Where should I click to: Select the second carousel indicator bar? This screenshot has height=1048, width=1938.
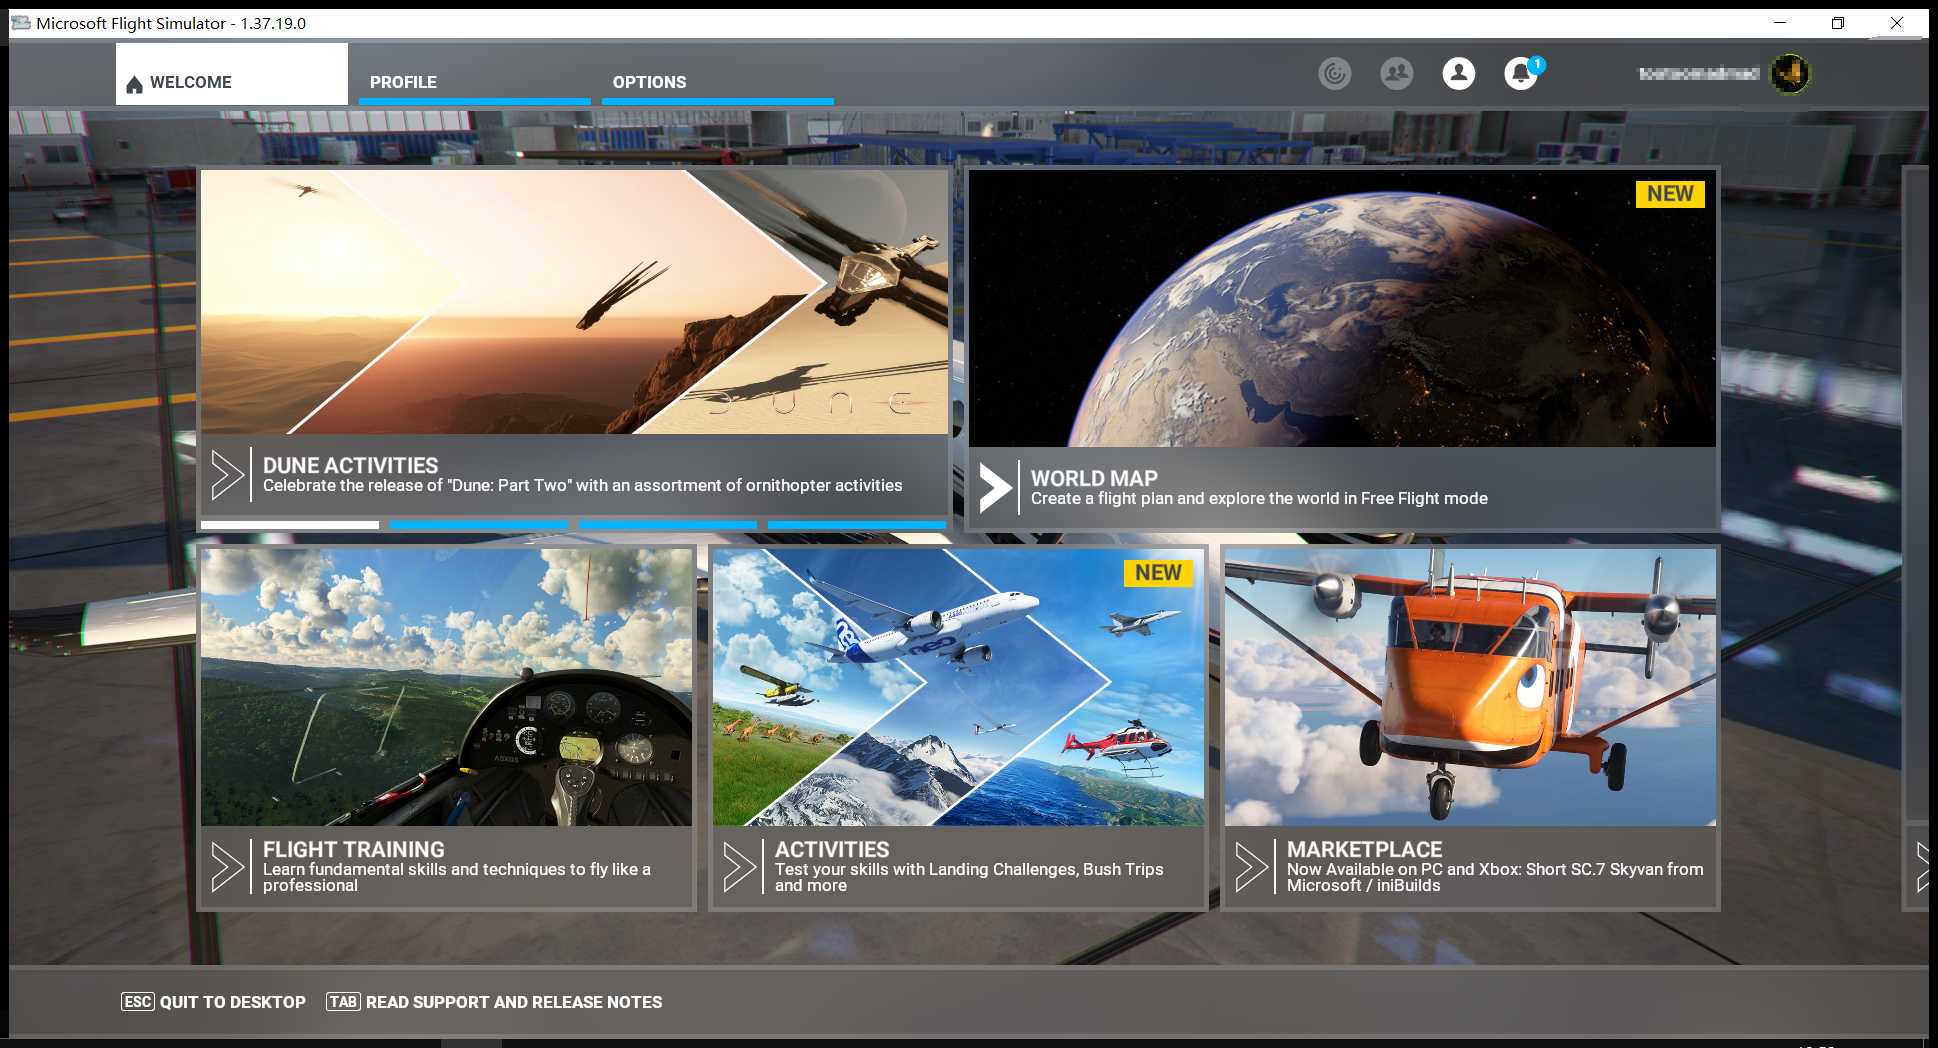(x=479, y=525)
